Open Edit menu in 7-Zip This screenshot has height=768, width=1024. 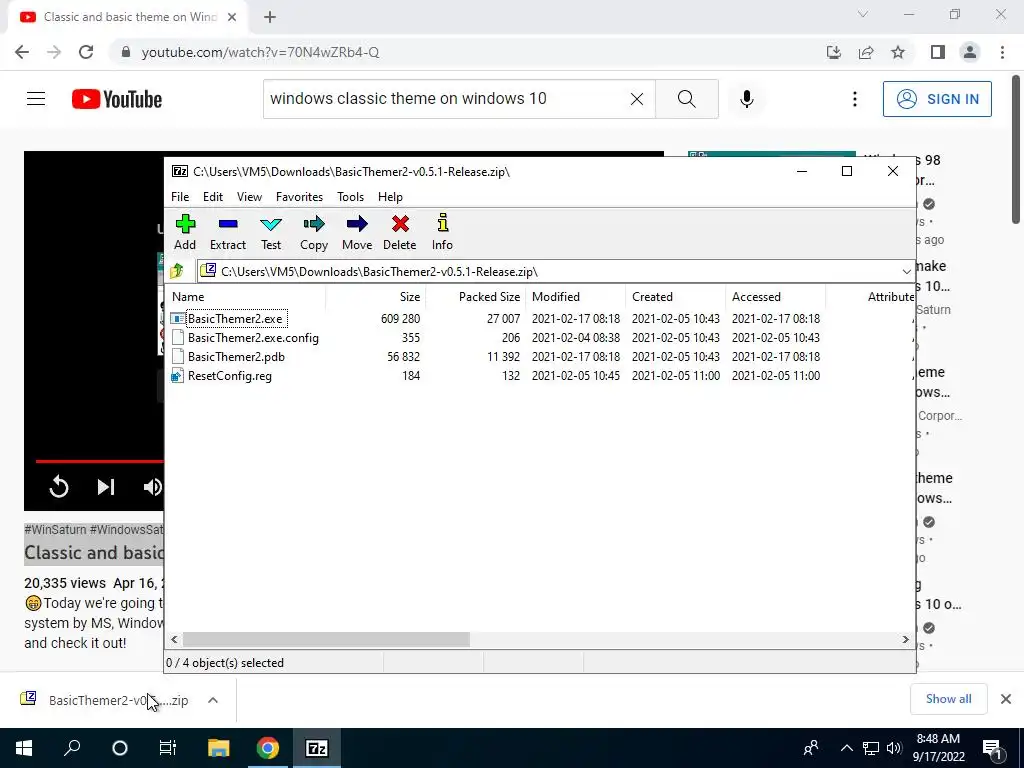point(213,197)
